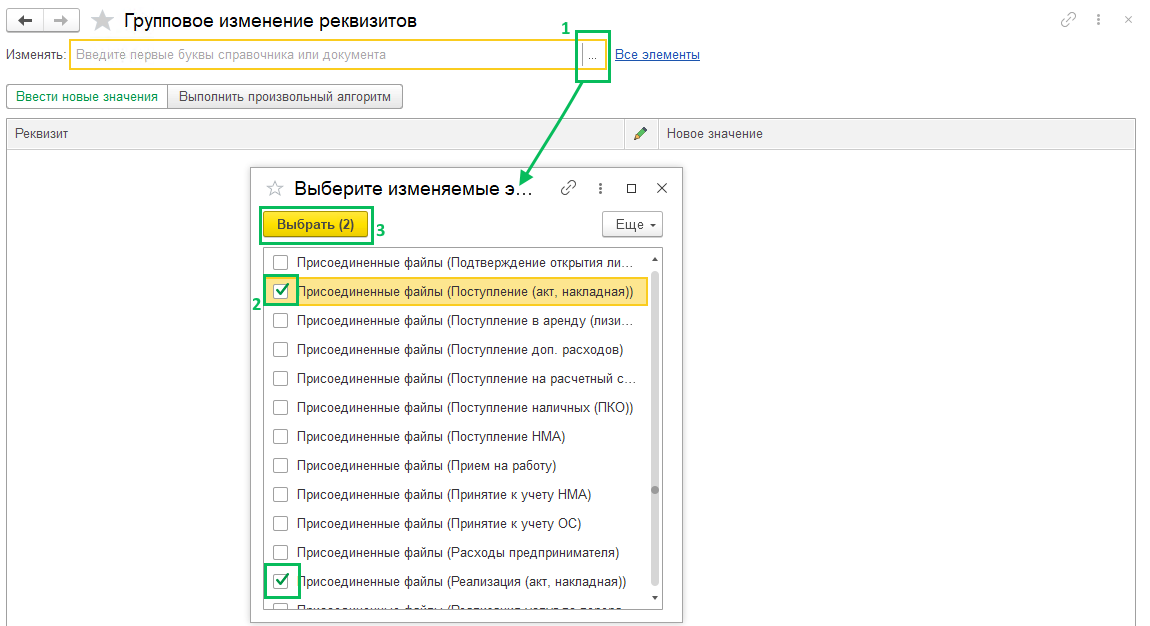Viewport: 1150px width, 626px height.
Task: Open the Все элементы link
Action: pos(657,55)
